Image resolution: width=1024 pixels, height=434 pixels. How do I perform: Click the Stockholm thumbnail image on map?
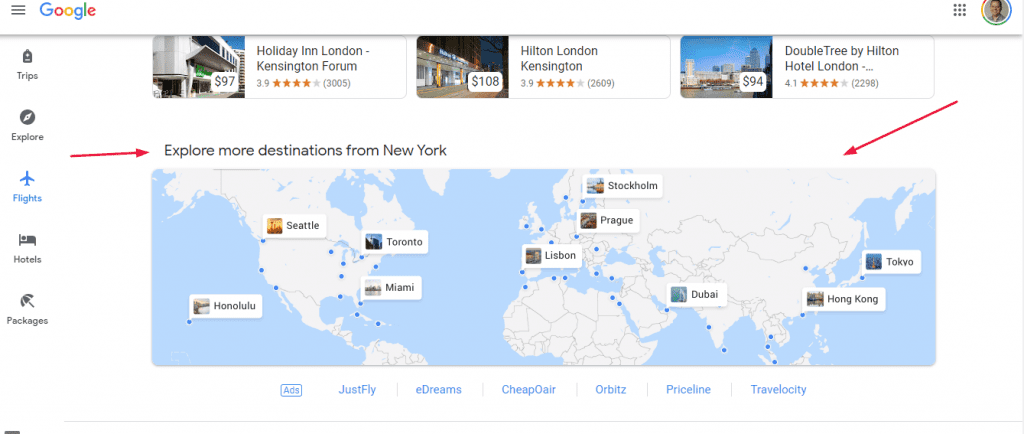[x=595, y=185]
